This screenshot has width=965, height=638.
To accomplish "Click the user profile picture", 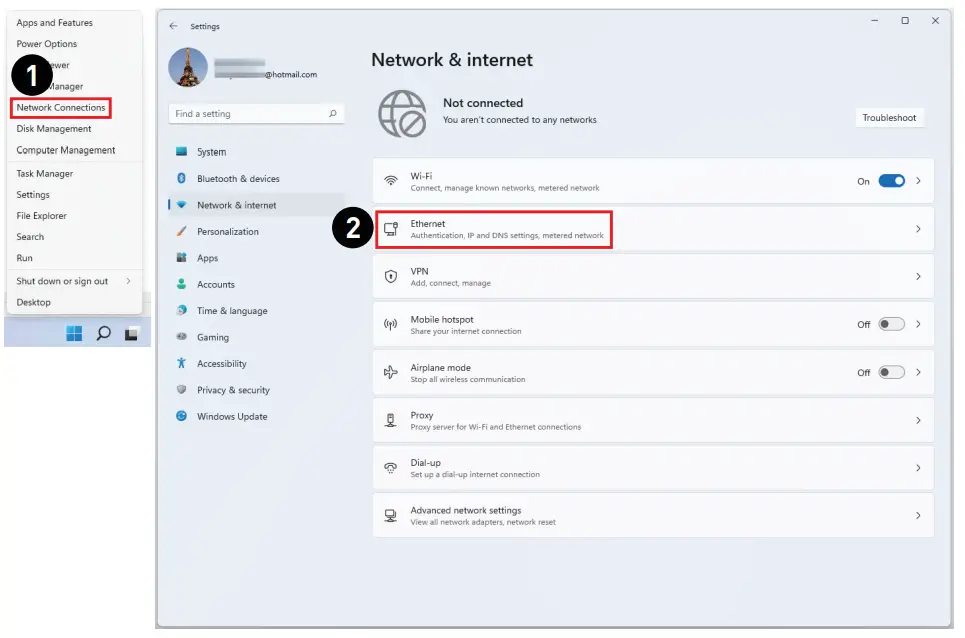I will coord(188,67).
